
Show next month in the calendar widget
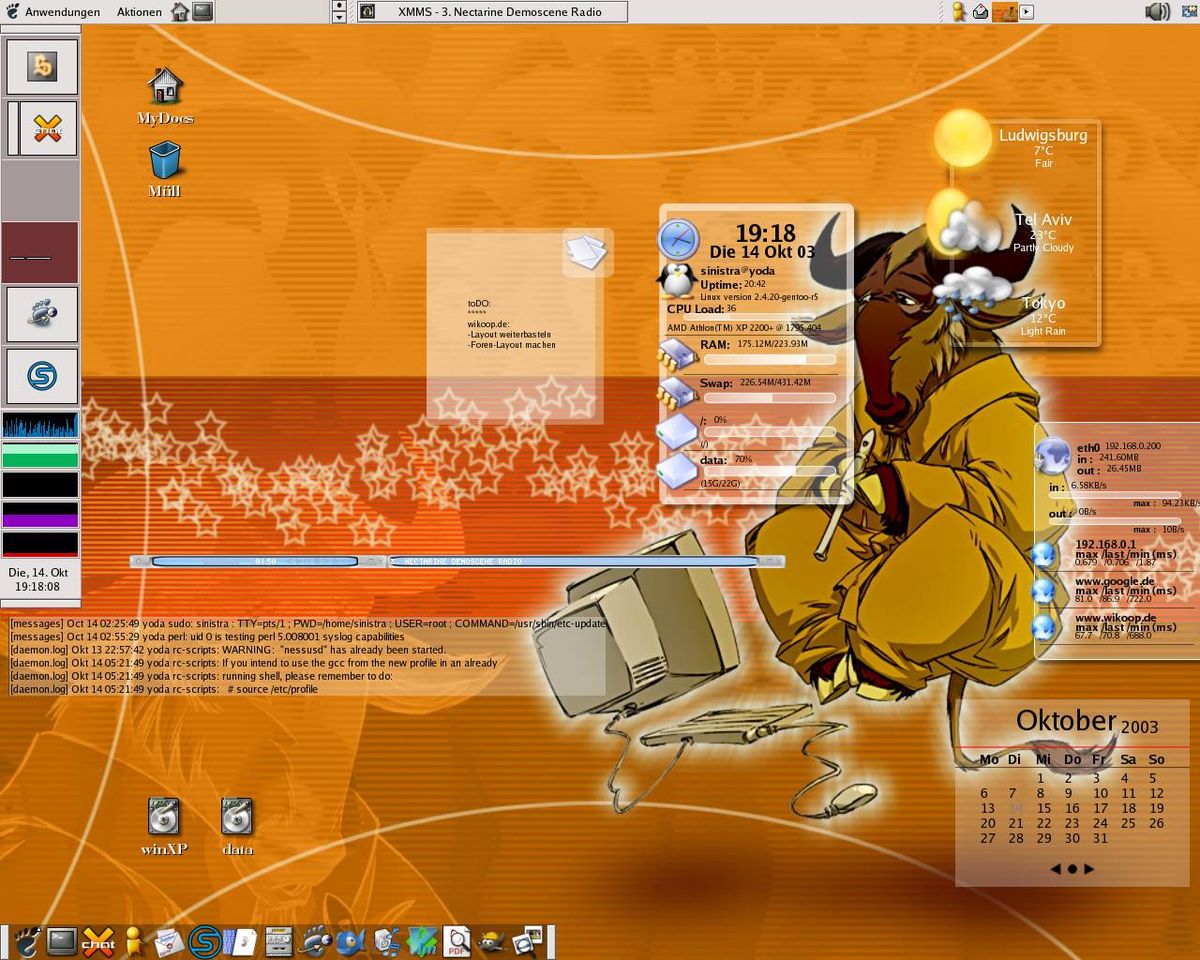click(x=1089, y=869)
